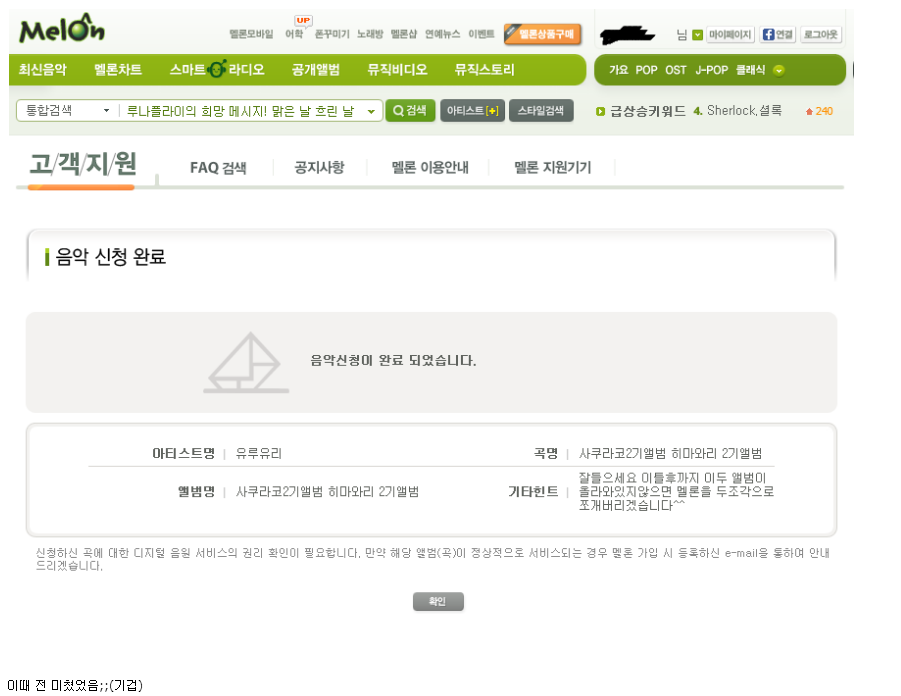Open the green user dropdown next to 님
The width and height of the screenshot is (901, 696).
point(697,35)
